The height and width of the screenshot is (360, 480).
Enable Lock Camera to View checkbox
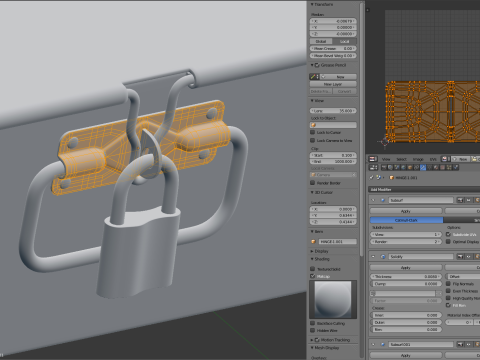click(x=313, y=140)
